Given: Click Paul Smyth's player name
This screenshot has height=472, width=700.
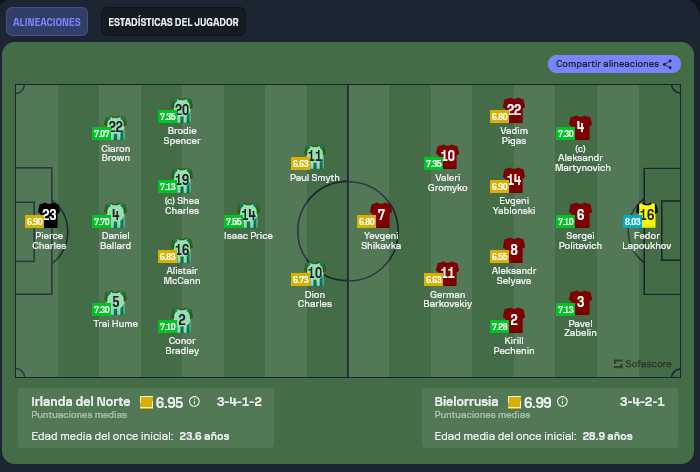Looking at the screenshot, I should coord(315,178).
